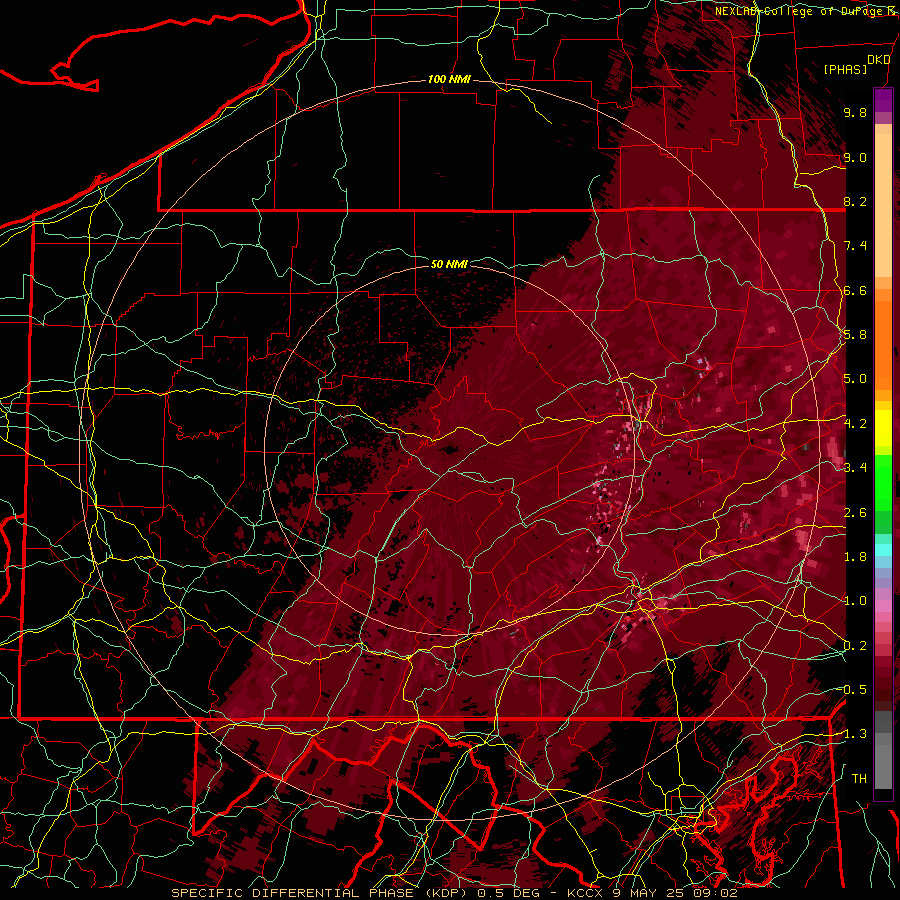Click the 9.0 scale value
The image size is (900, 900).
click(x=855, y=157)
